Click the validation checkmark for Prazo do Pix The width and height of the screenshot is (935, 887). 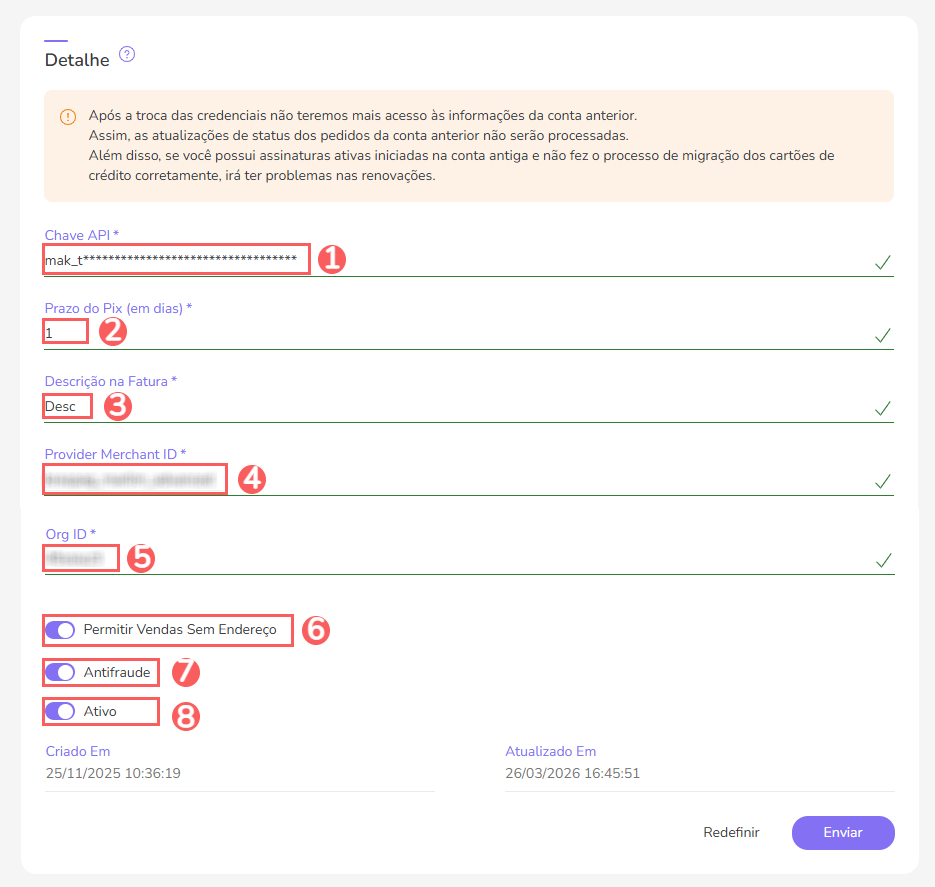point(881,336)
